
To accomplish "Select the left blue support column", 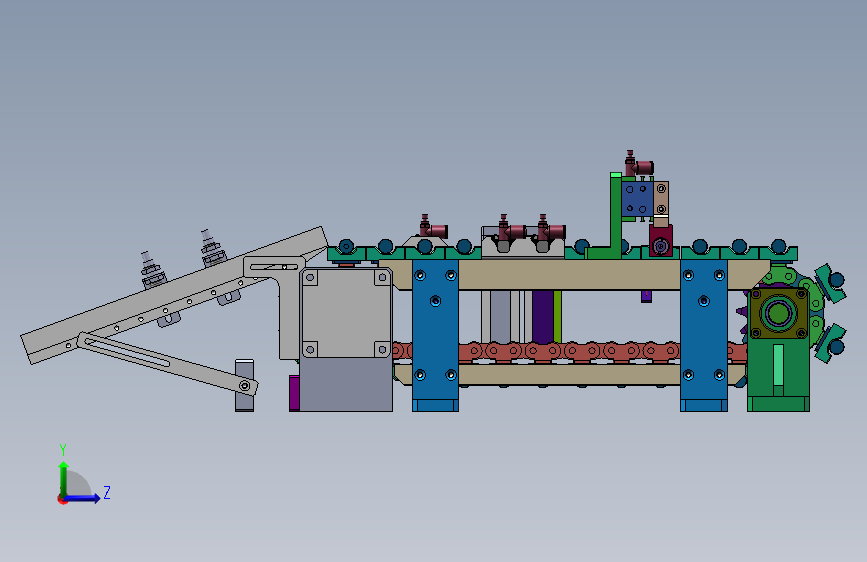I will click(x=435, y=335).
